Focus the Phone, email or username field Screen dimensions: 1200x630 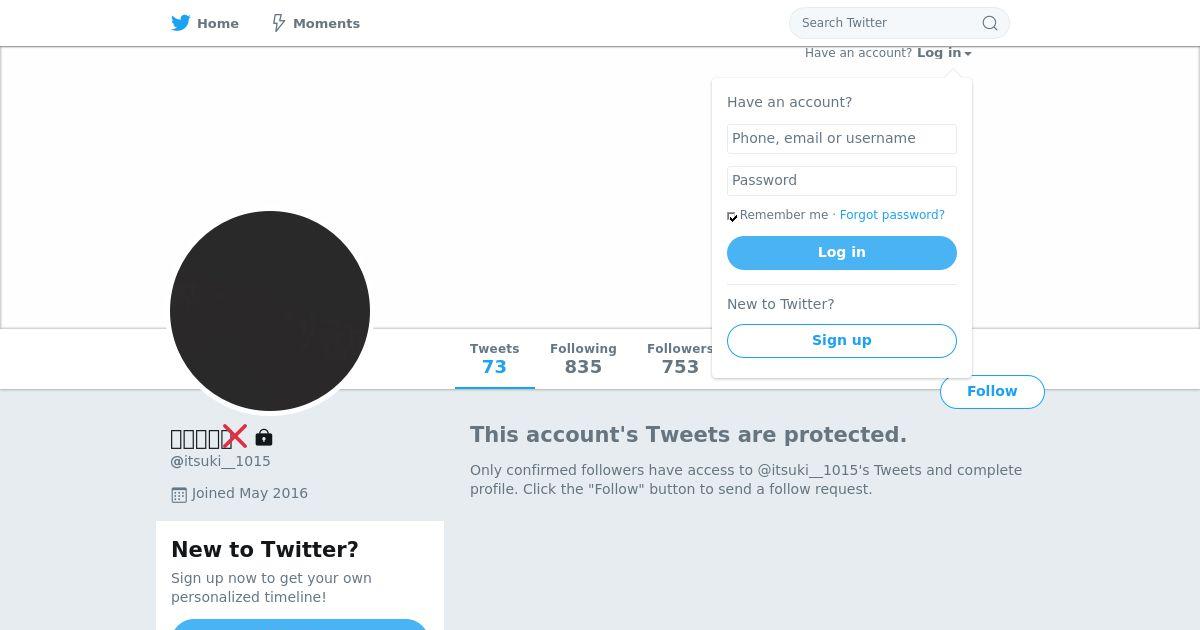pyautogui.click(x=841, y=138)
